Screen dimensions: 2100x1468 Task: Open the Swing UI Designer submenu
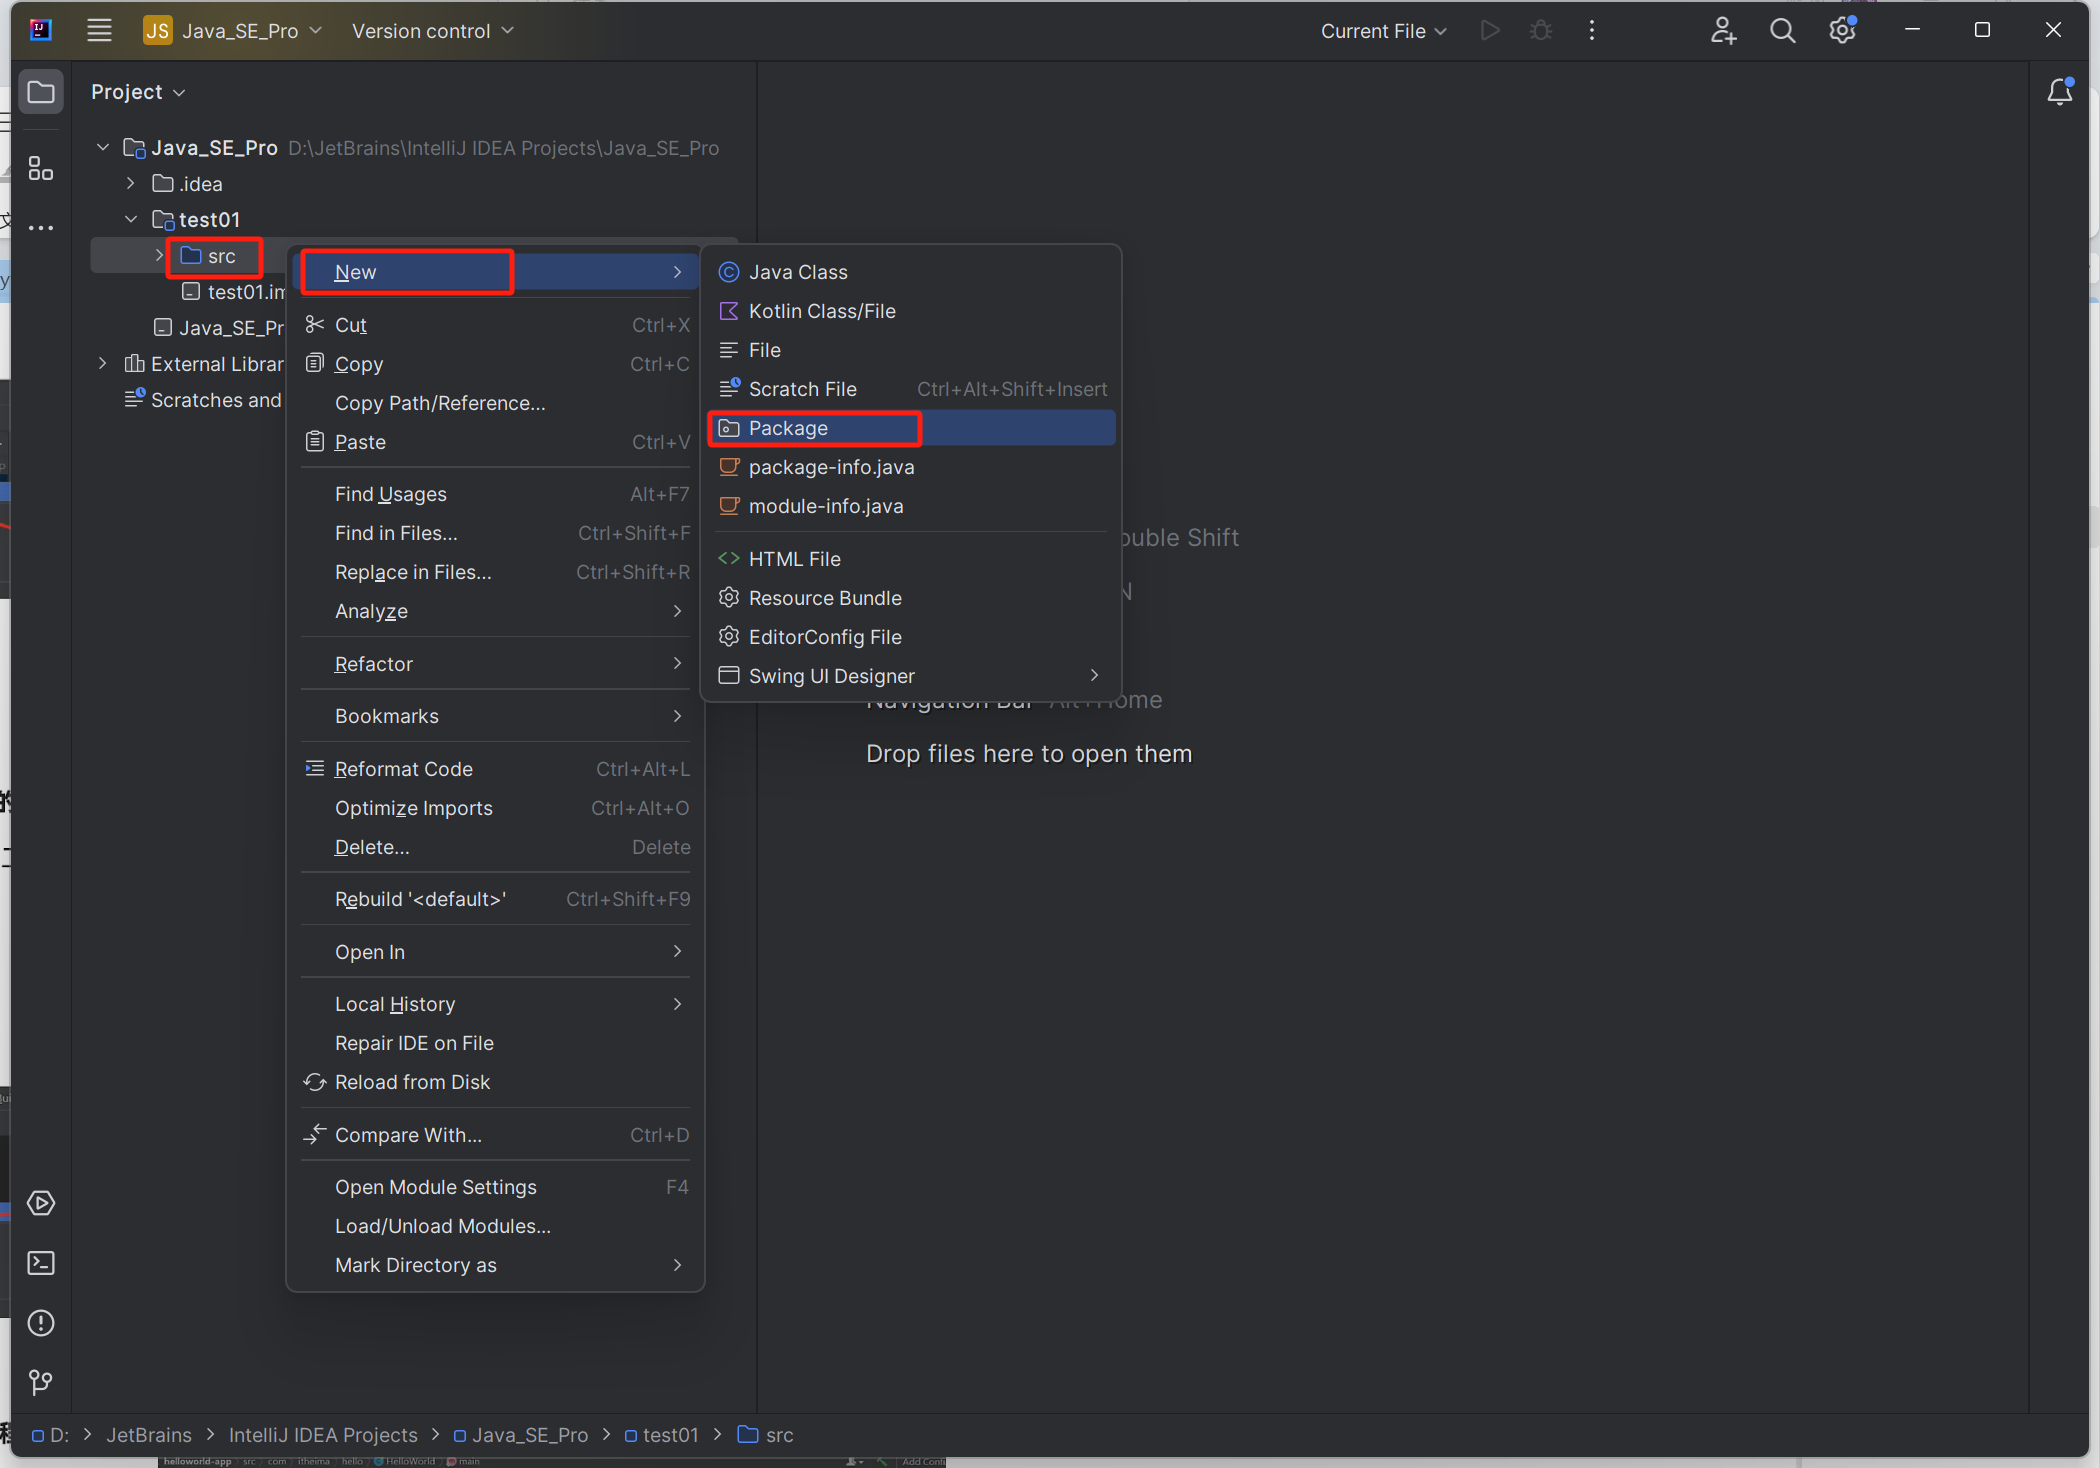pyautogui.click(x=831, y=676)
